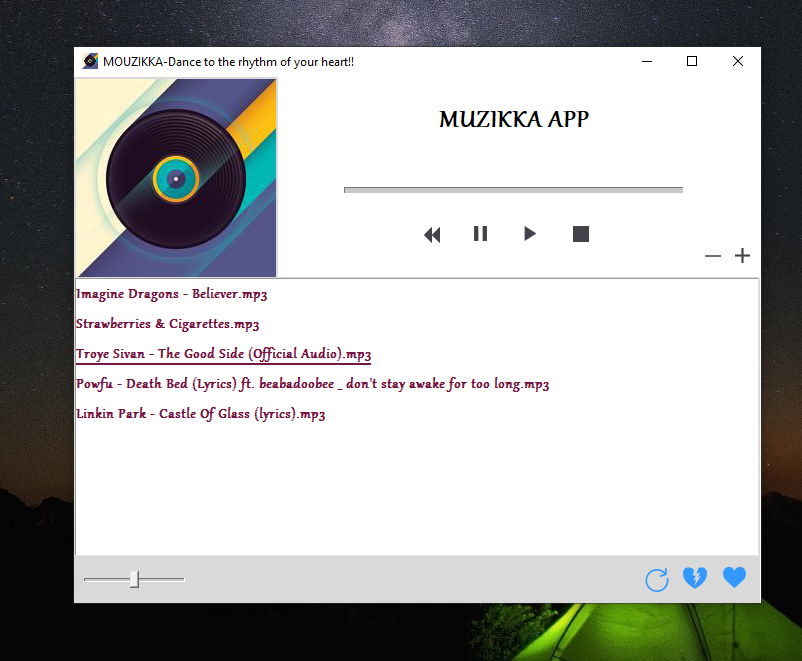802x661 pixels.
Task: Minimize the MOUZIKKA window
Action: pyautogui.click(x=646, y=61)
